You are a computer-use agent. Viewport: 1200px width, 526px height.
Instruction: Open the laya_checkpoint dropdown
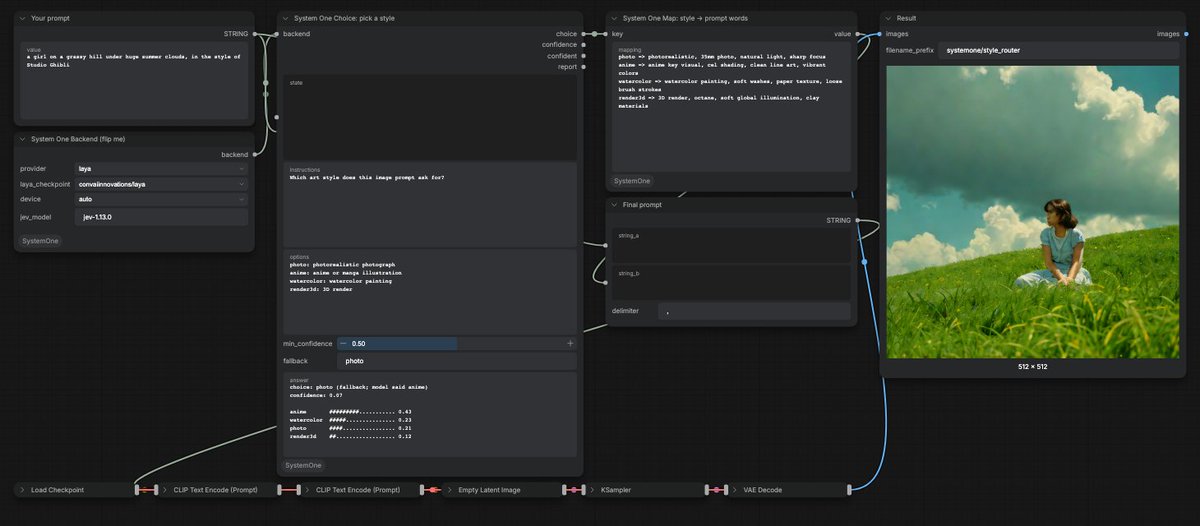[161, 184]
